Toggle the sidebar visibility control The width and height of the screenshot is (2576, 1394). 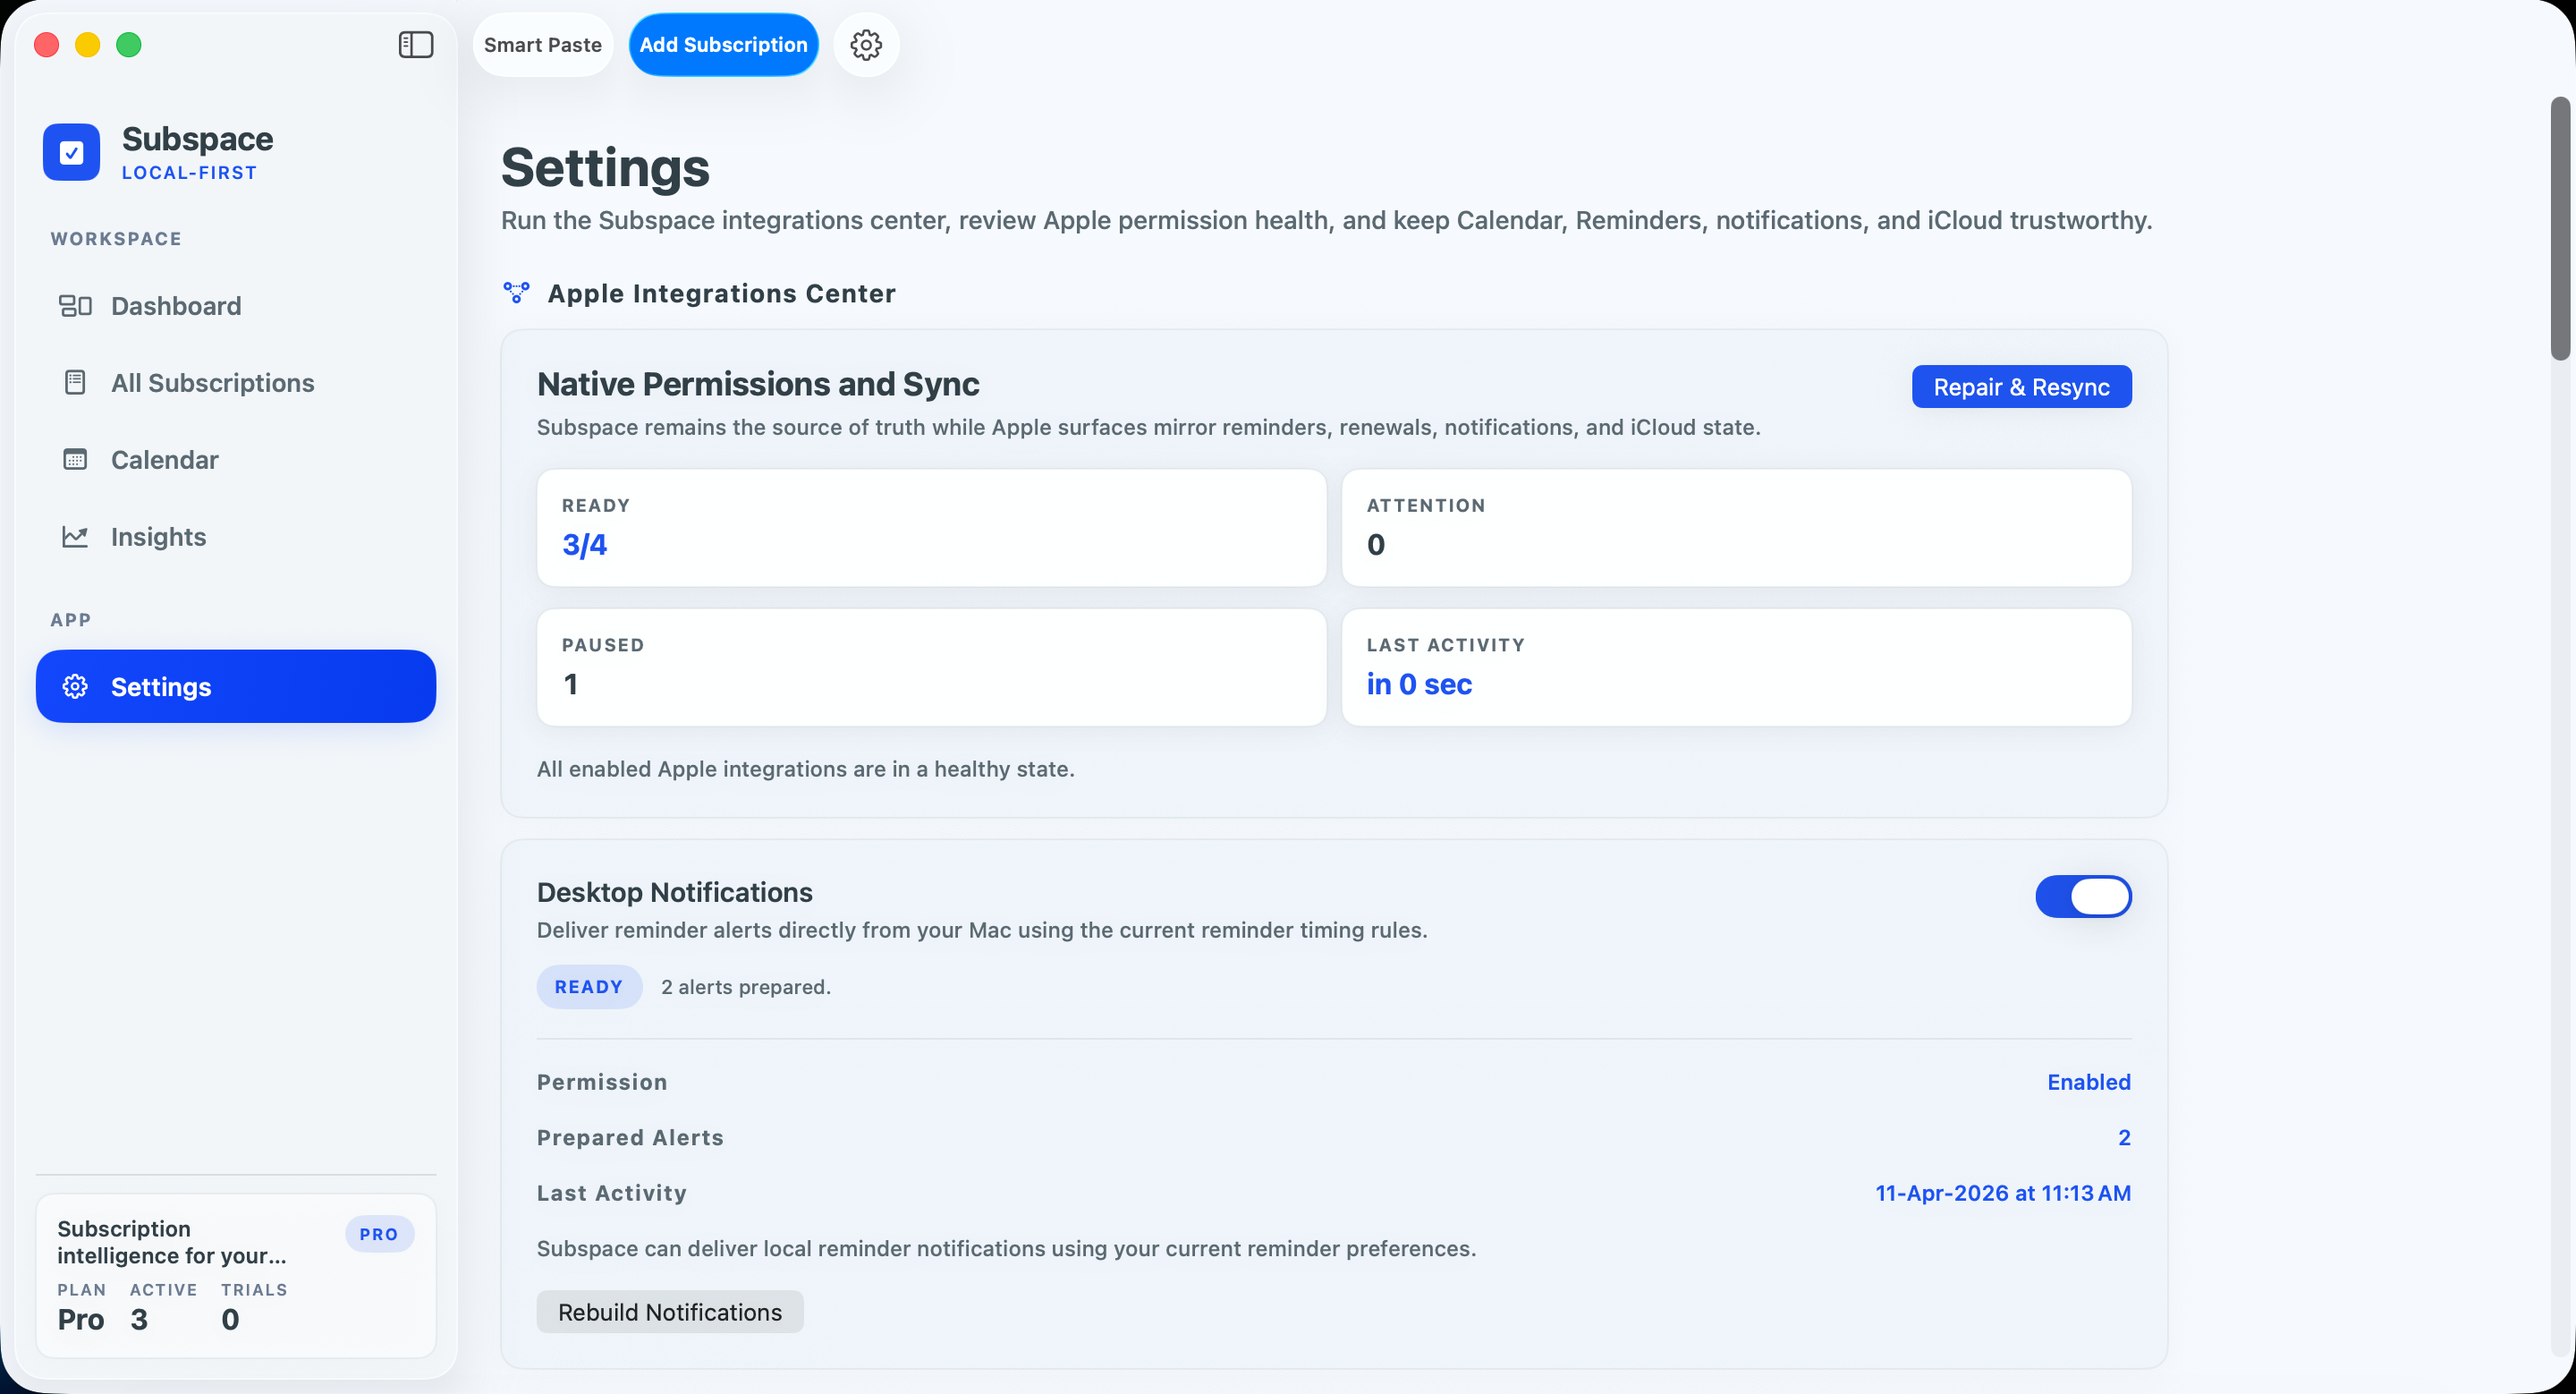pos(416,44)
